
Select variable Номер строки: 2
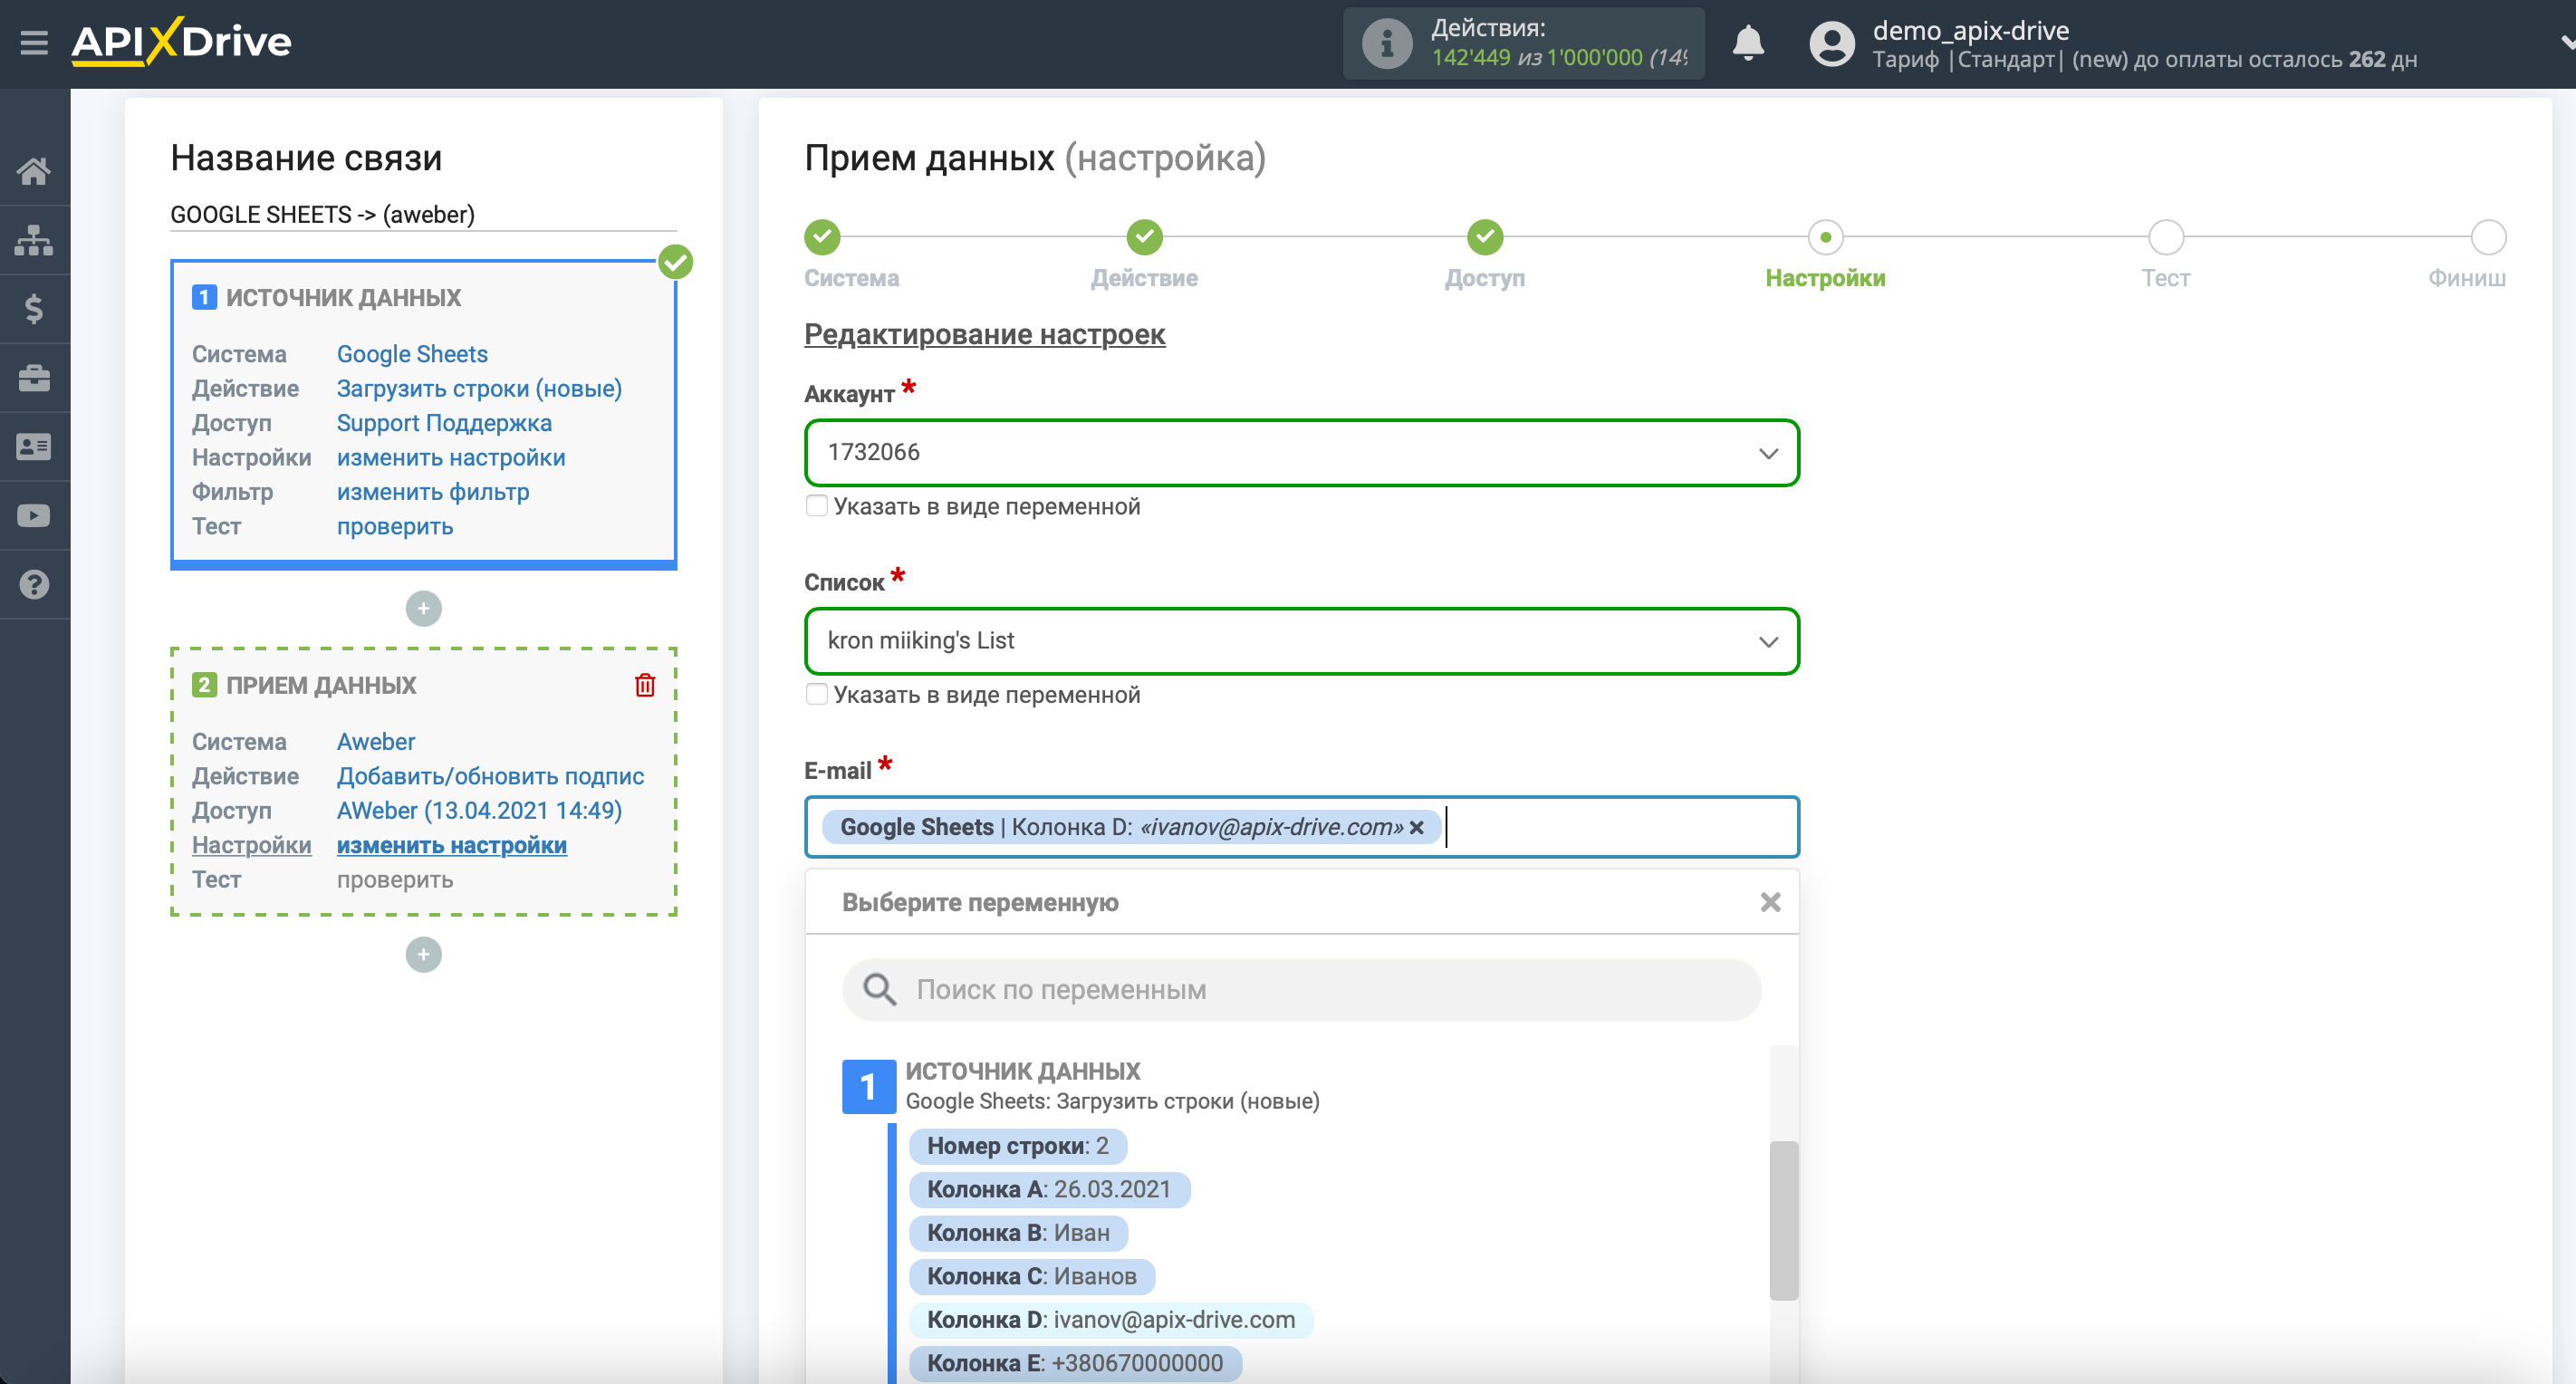click(x=1017, y=1146)
